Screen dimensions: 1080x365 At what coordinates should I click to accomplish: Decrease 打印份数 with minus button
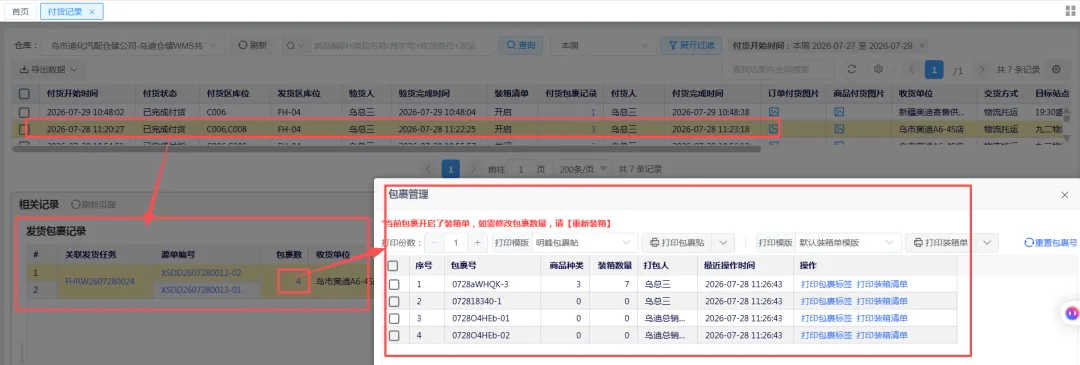[435, 242]
